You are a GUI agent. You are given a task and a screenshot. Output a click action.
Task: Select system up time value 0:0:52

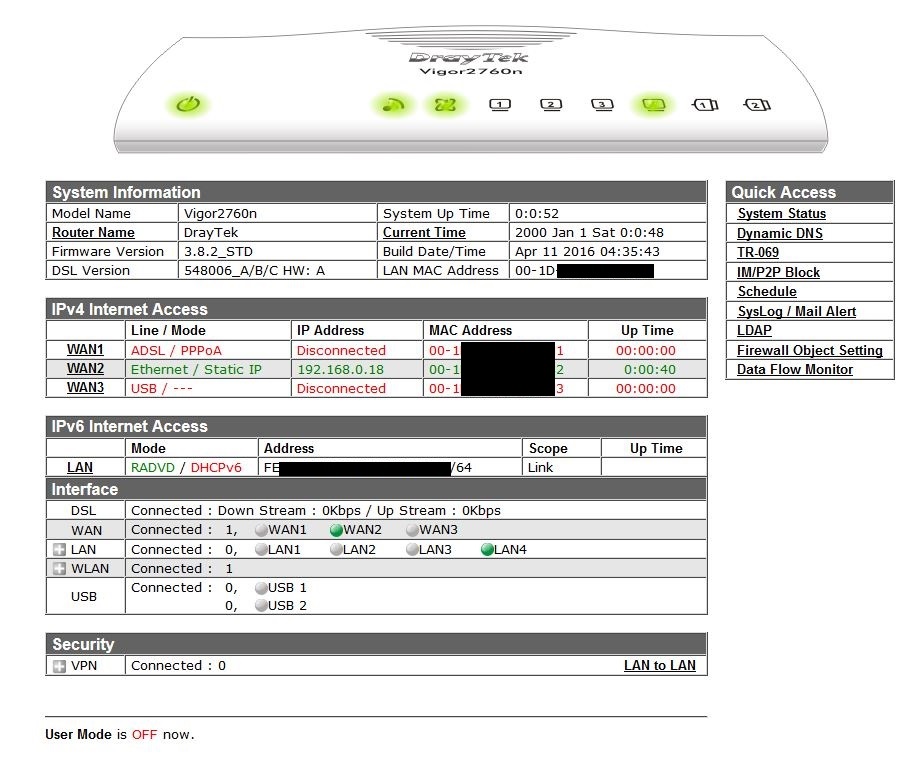coord(537,213)
